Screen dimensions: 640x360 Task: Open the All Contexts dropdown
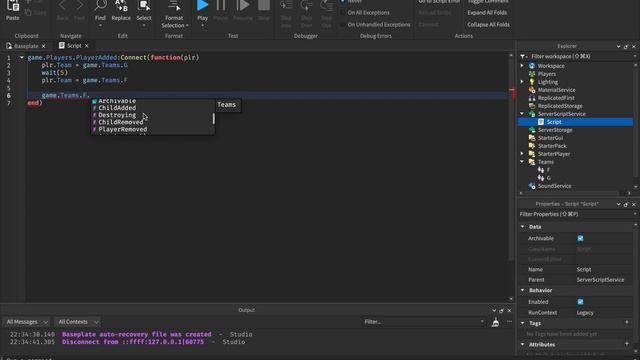point(78,322)
